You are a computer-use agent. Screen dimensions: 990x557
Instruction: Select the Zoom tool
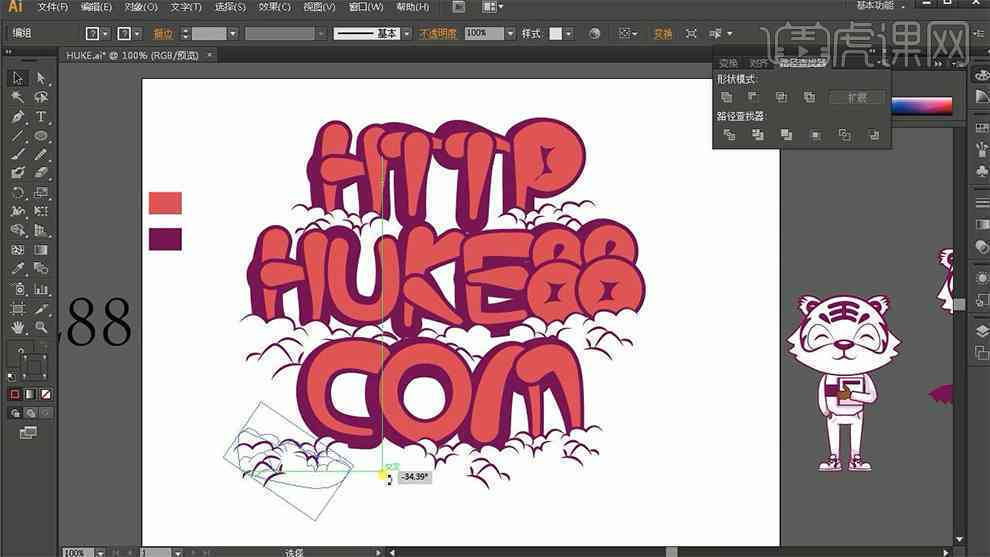(41, 327)
